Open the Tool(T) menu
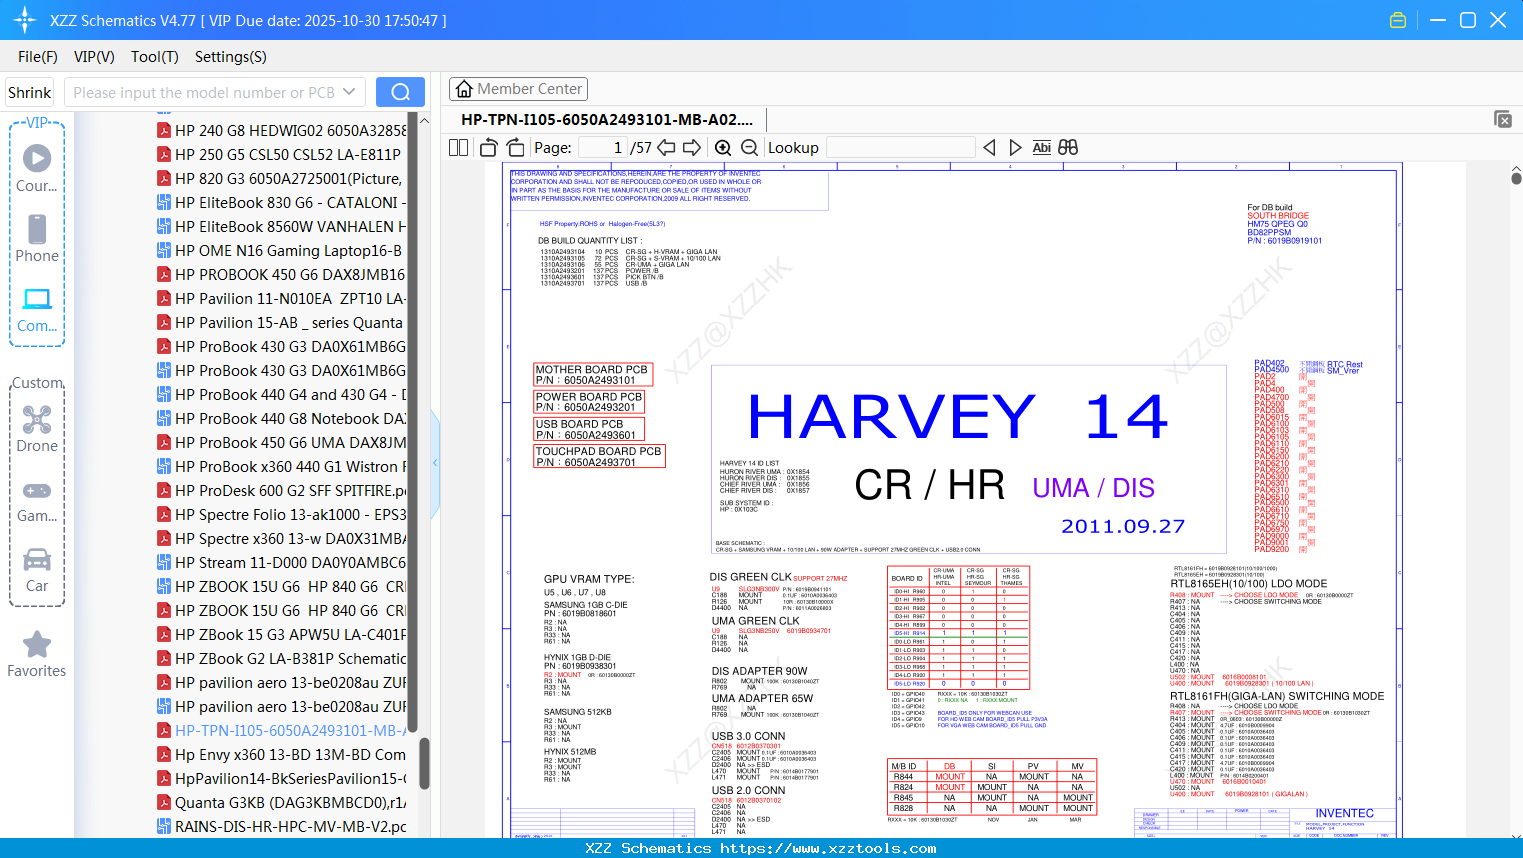The image size is (1523, 858). [155, 57]
